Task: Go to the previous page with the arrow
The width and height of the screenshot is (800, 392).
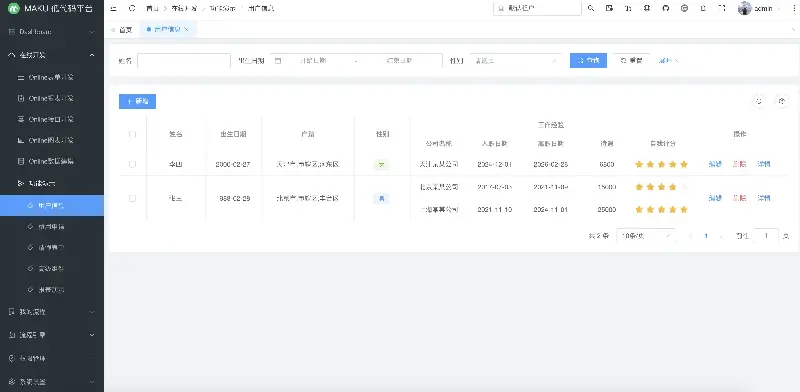Action: pyautogui.click(x=691, y=236)
